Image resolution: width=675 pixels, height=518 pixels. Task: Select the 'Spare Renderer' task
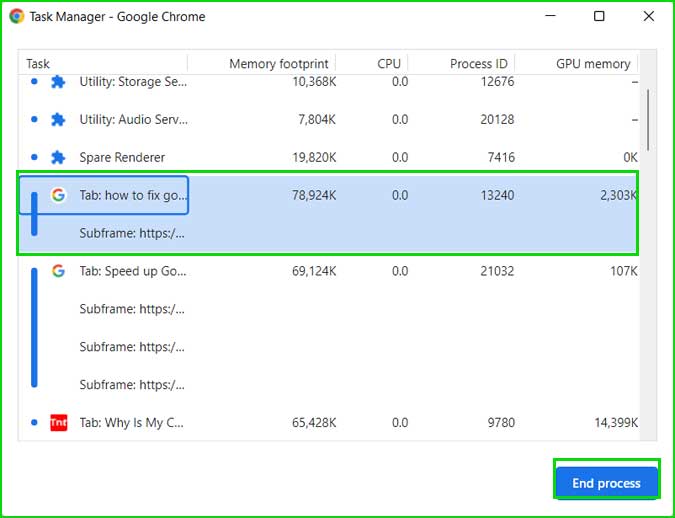(328, 157)
